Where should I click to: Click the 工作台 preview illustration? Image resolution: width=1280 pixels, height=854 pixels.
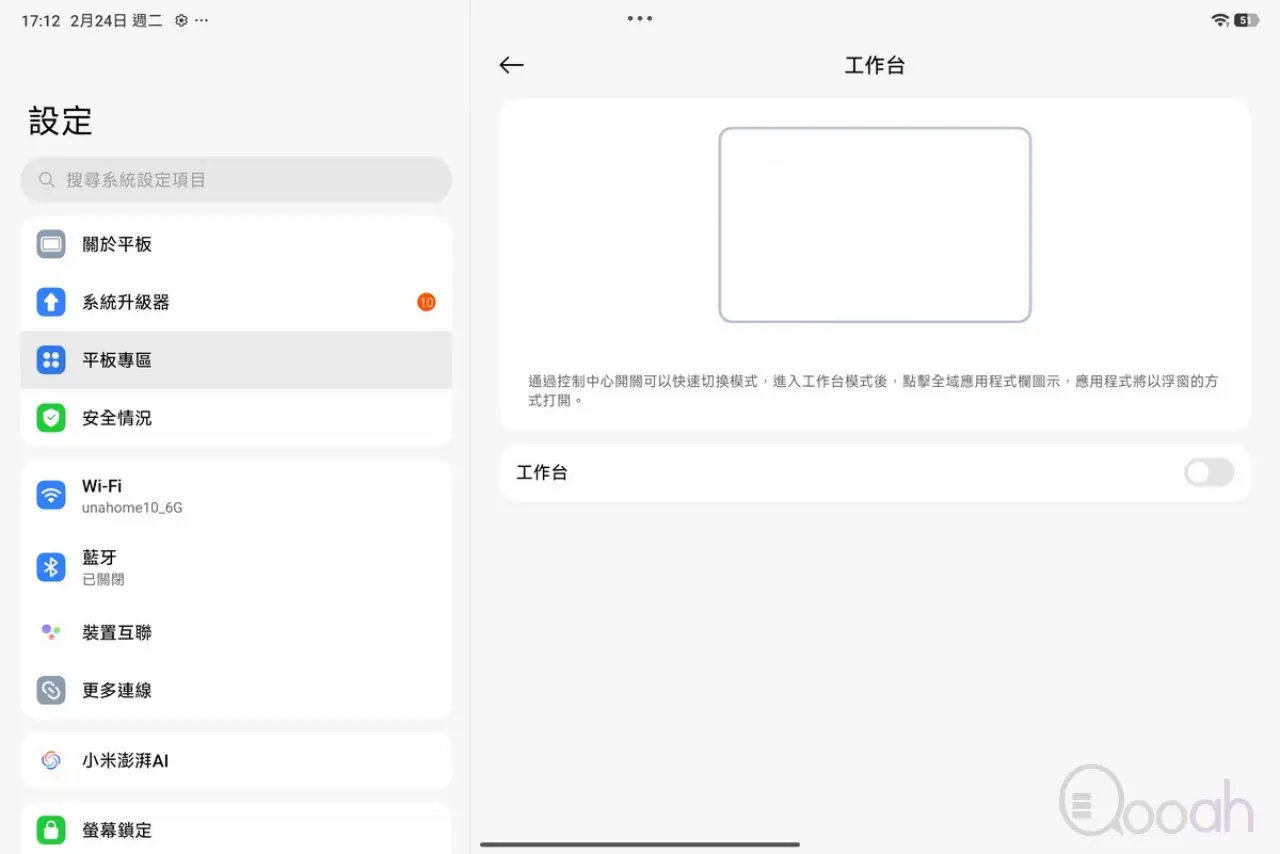pos(874,225)
